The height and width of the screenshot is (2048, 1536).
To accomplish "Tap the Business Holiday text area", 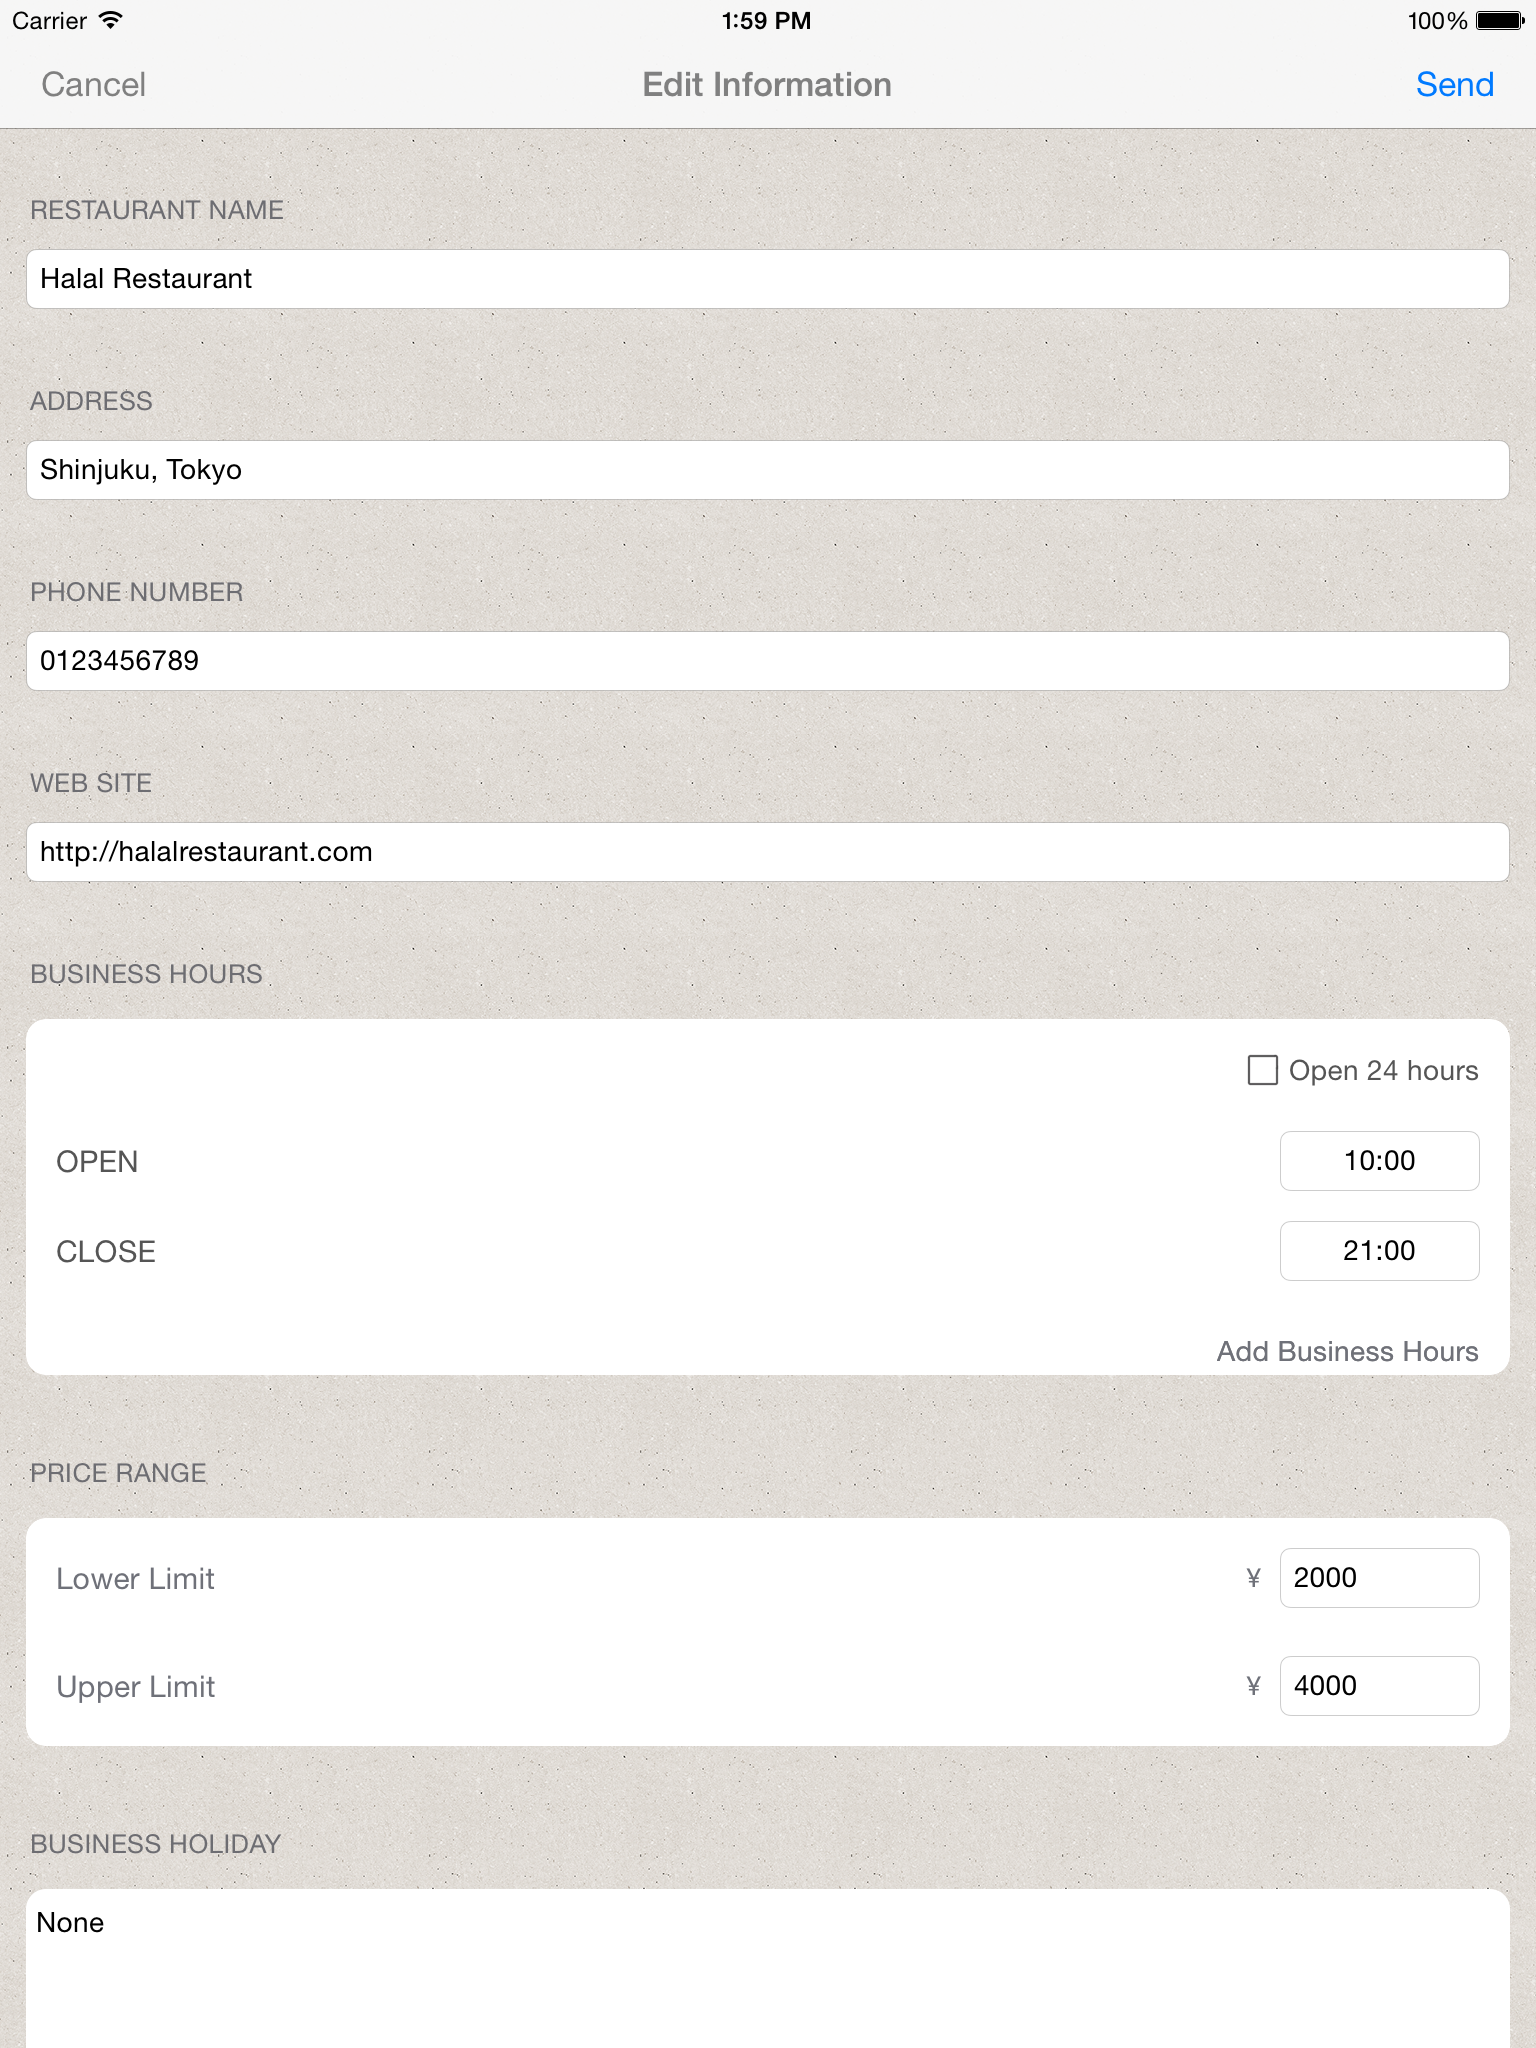I will point(768,1968).
